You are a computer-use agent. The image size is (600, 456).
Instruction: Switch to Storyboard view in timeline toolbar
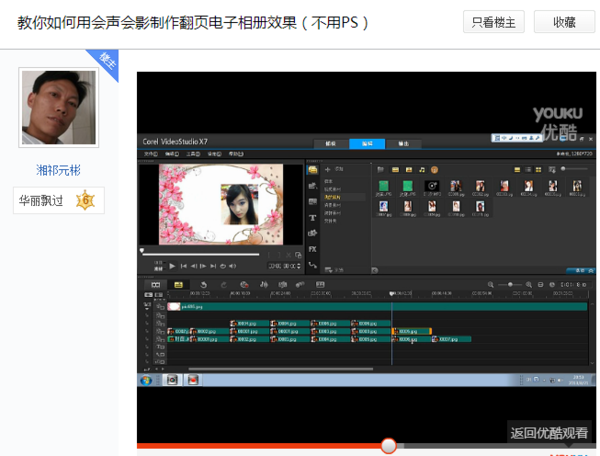(155, 285)
